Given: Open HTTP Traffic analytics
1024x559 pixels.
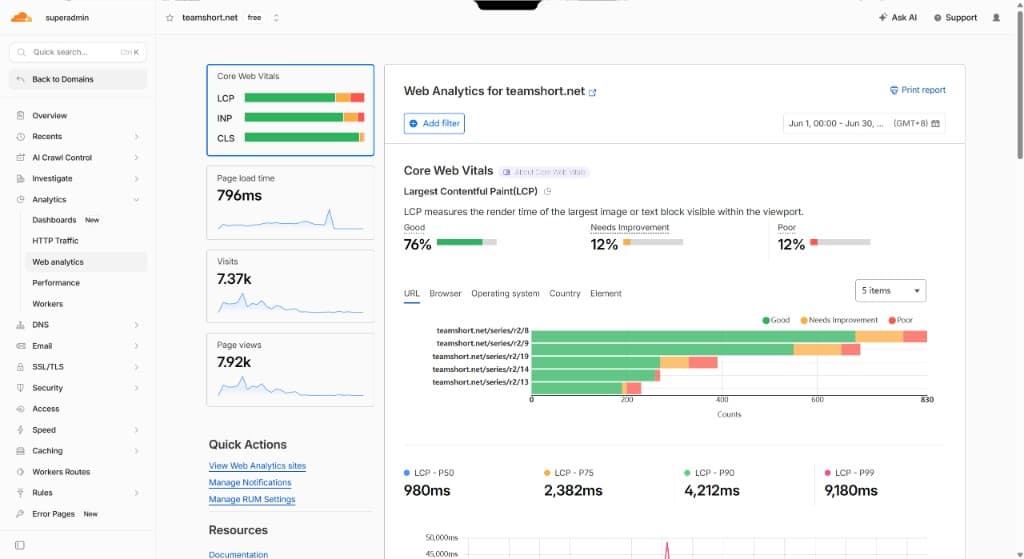Looking at the screenshot, I should 56,241.
